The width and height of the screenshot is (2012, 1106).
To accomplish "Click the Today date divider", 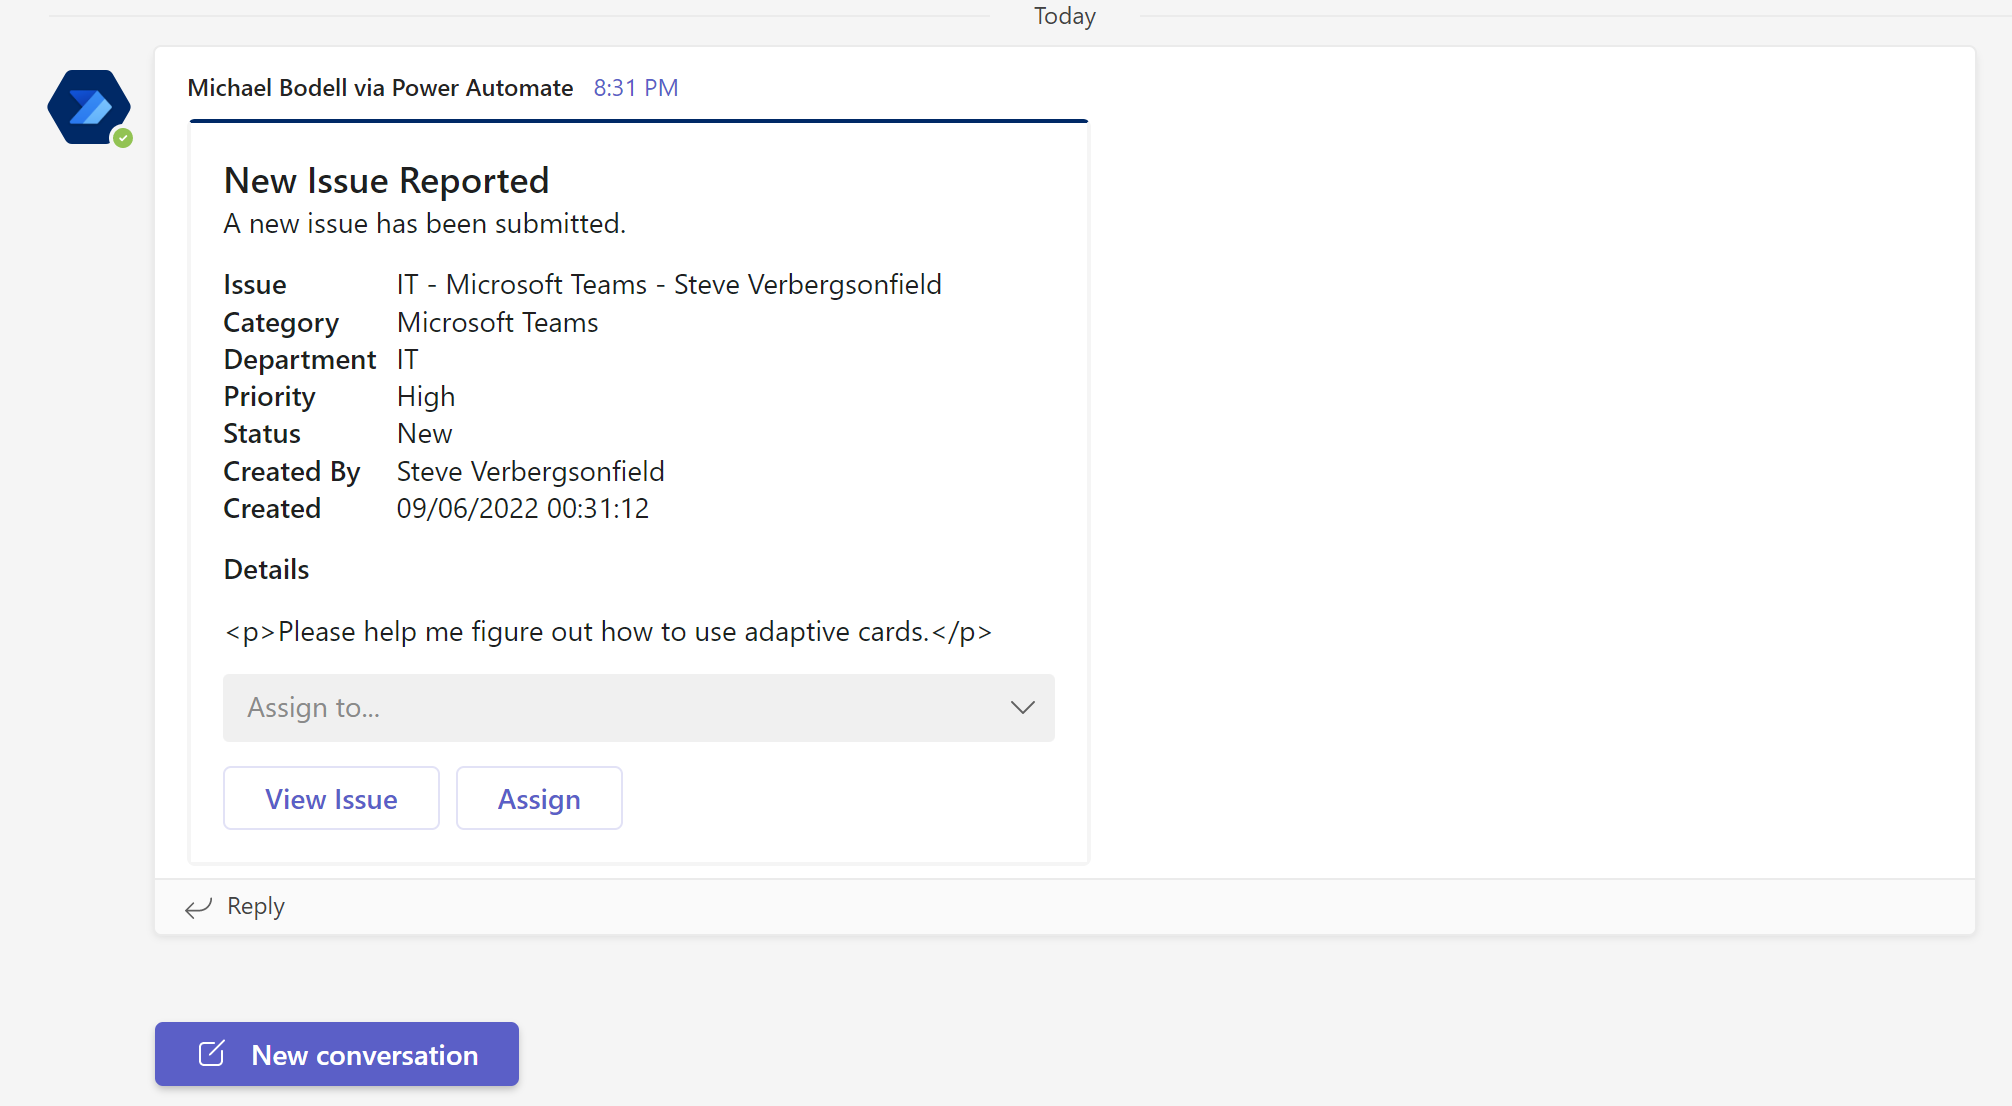I will click(1063, 16).
